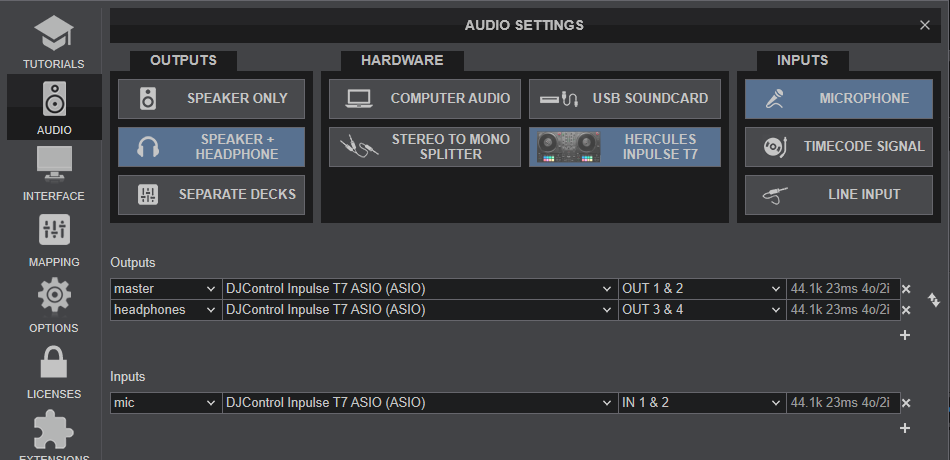This screenshot has height=460, width=950.
Task: Enable Speaker Only output mode
Action: point(211,98)
